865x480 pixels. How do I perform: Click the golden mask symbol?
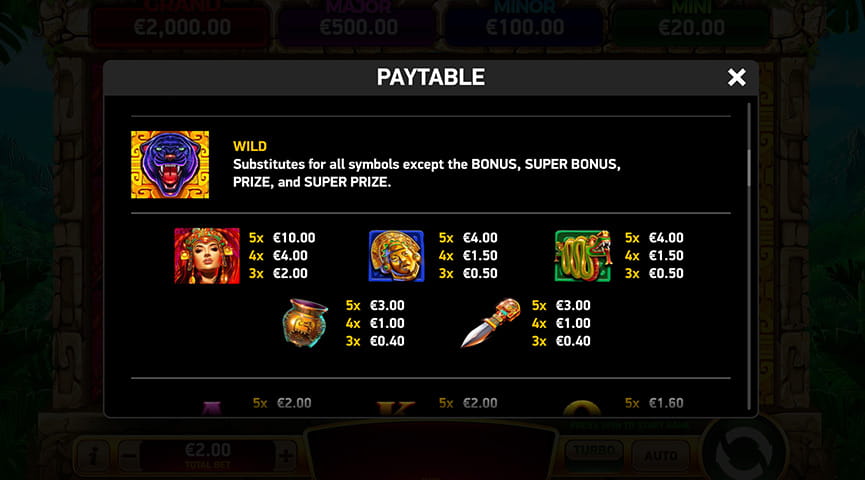click(396, 255)
